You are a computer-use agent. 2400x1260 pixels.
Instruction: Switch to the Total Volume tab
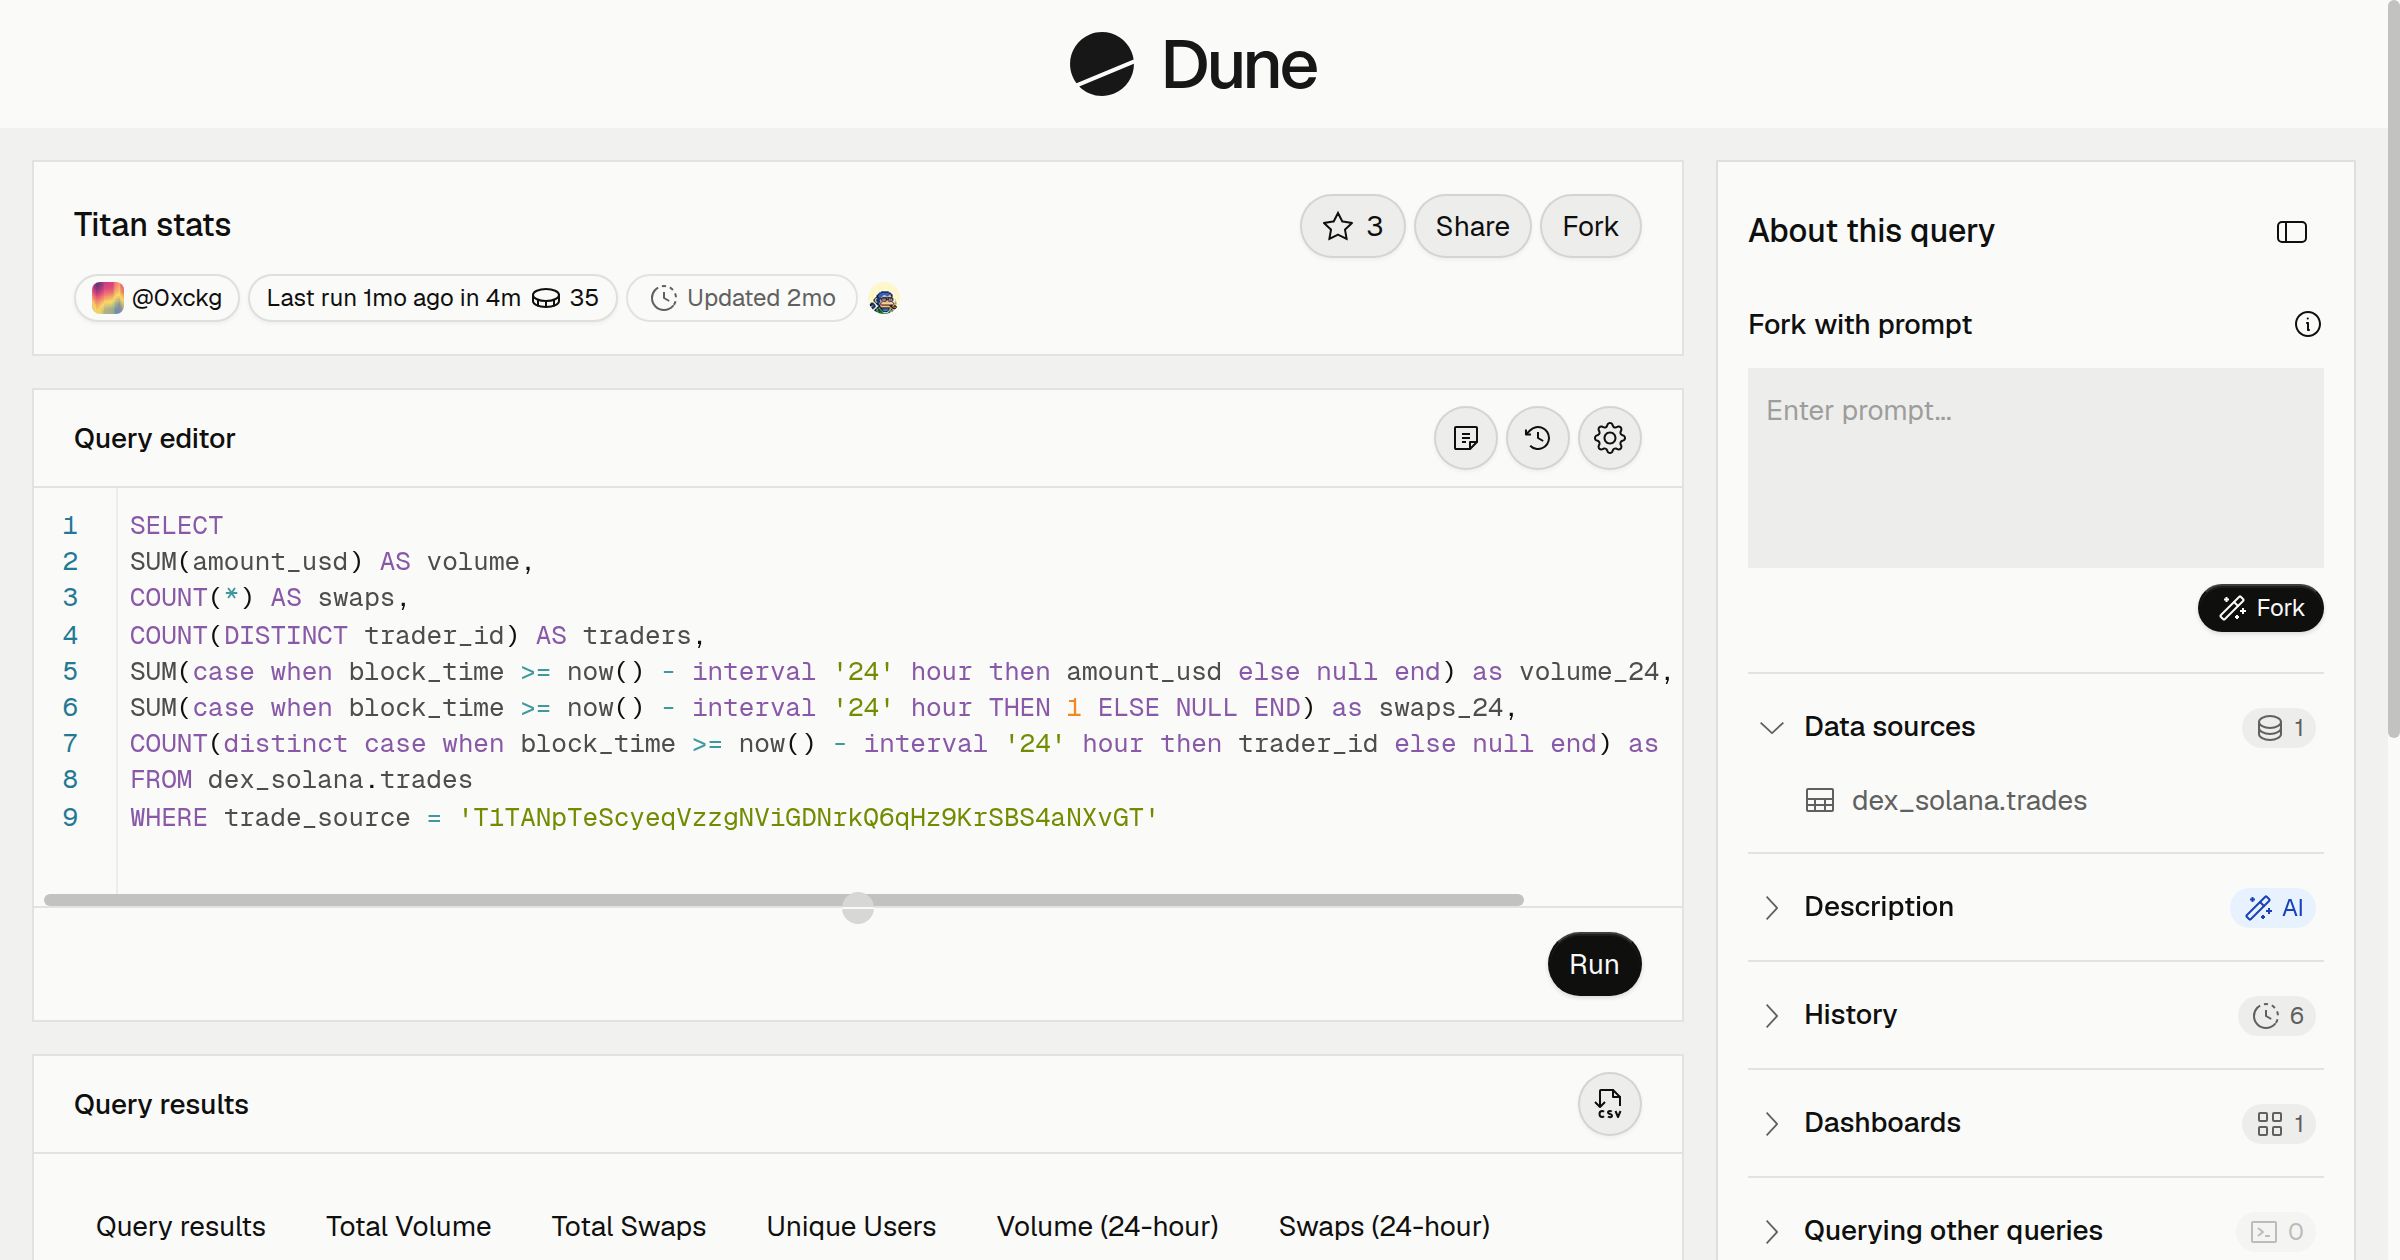pyautogui.click(x=408, y=1227)
